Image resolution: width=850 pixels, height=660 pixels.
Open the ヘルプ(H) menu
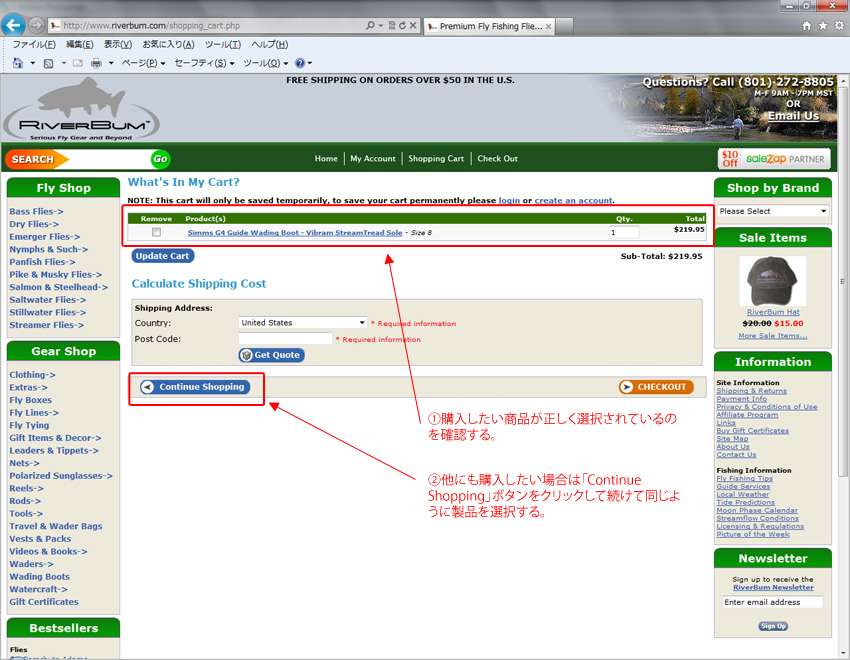pyautogui.click(x=269, y=44)
